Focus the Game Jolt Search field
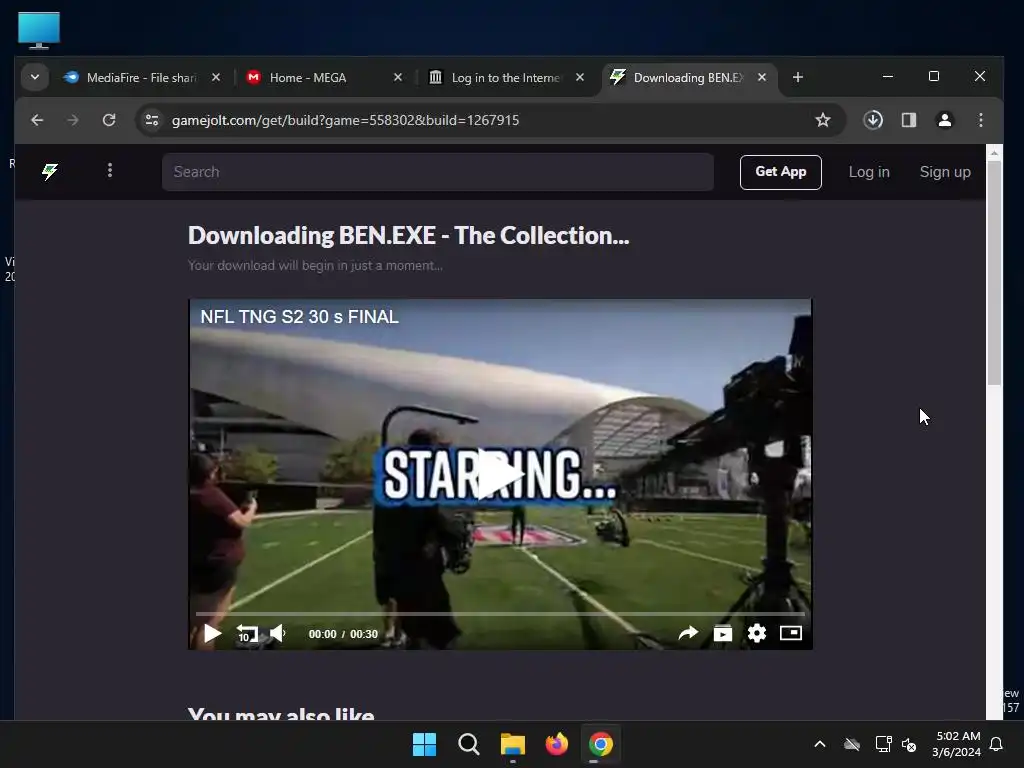The width and height of the screenshot is (1024, 768). click(x=438, y=172)
